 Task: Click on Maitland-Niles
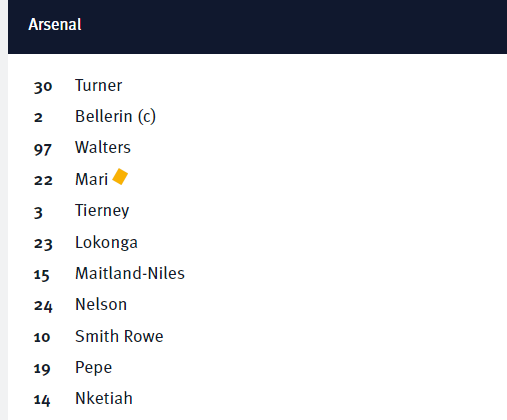click(x=130, y=273)
